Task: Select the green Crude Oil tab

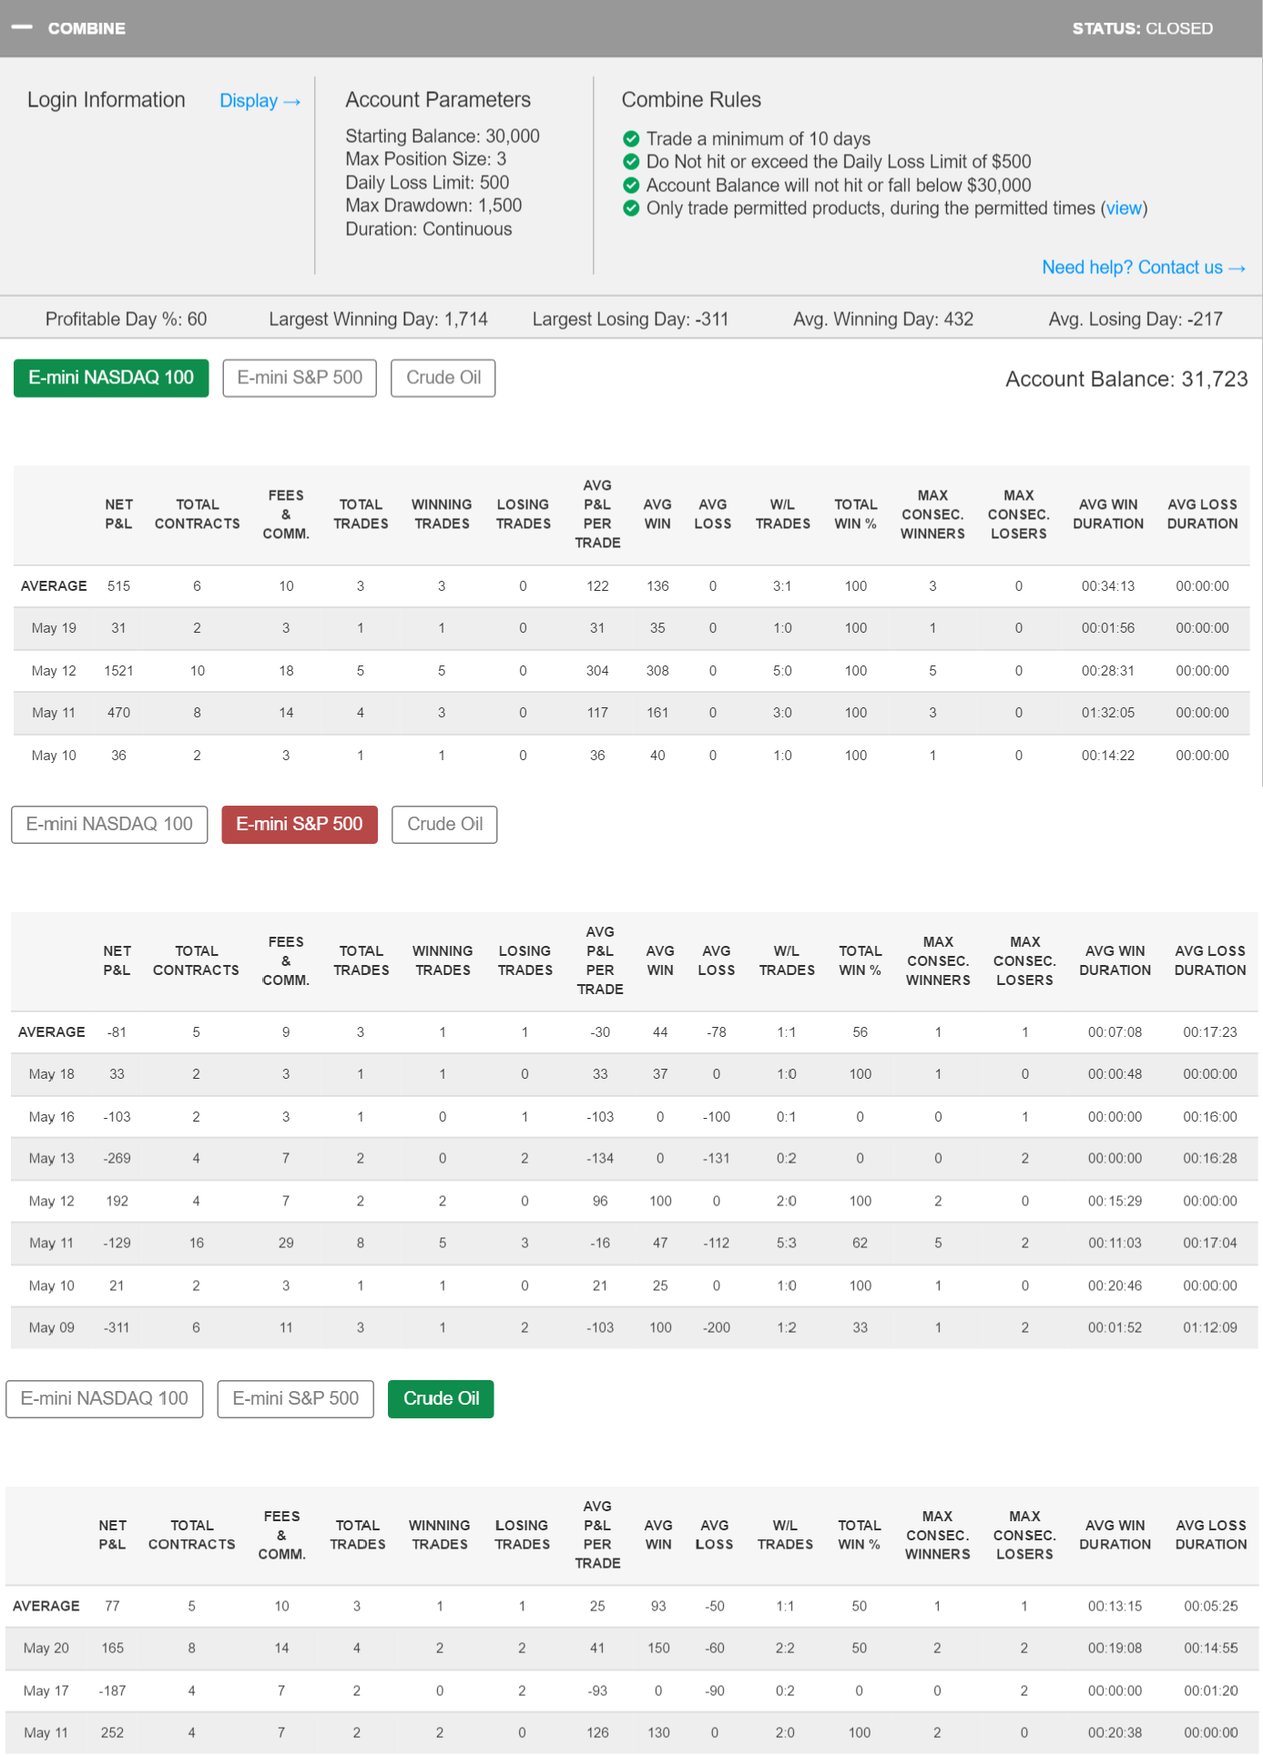Action: click(x=441, y=1399)
